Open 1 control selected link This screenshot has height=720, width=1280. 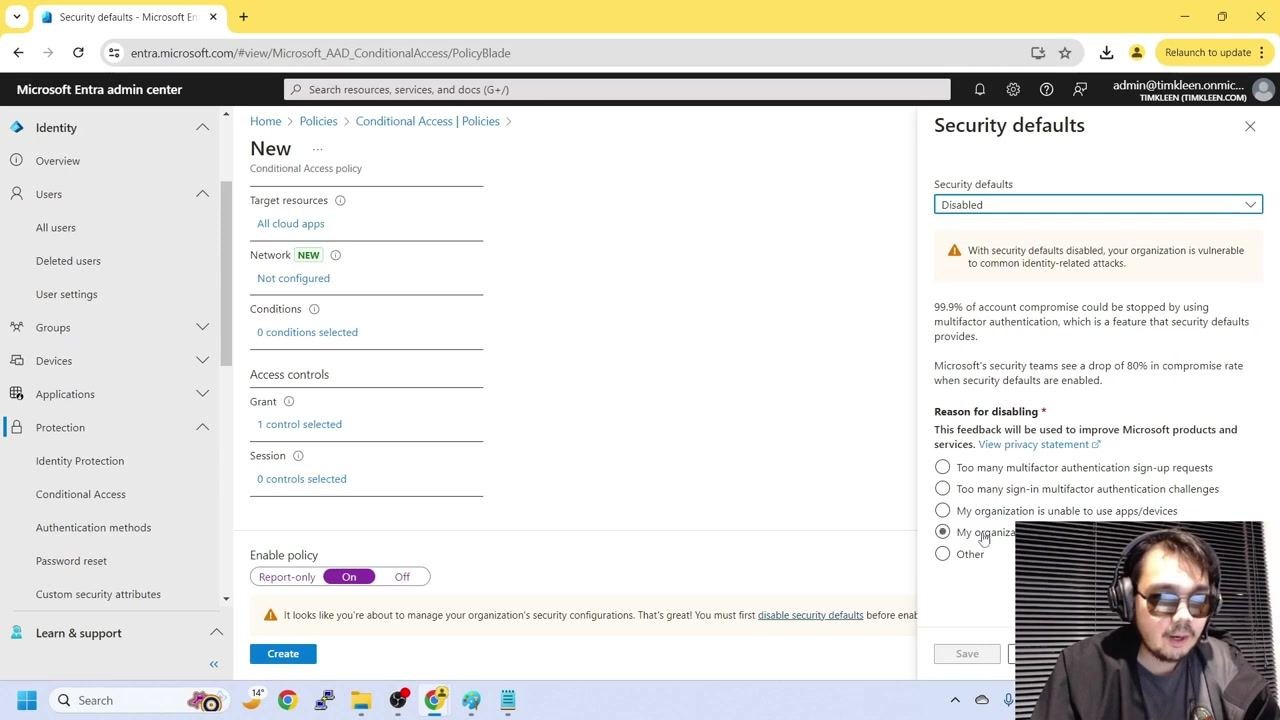pyautogui.click(x=299, y=424)
